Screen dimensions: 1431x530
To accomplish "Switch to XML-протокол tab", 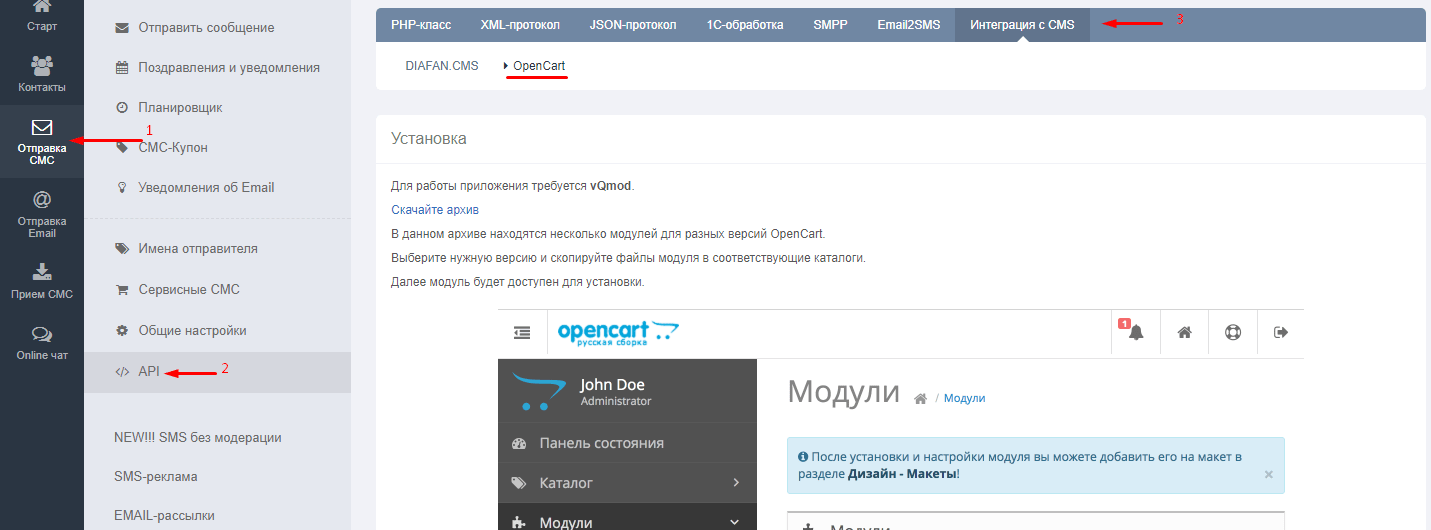I will [520, 25].
